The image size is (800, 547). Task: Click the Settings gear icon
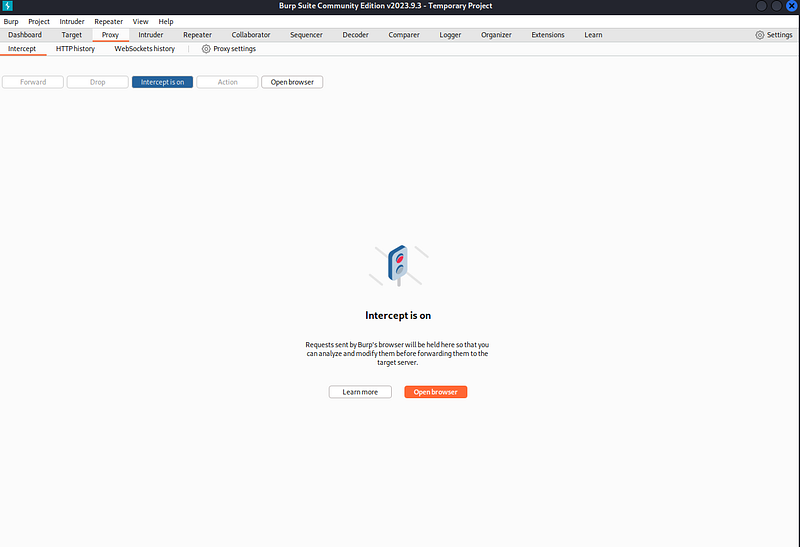point(760,35)
